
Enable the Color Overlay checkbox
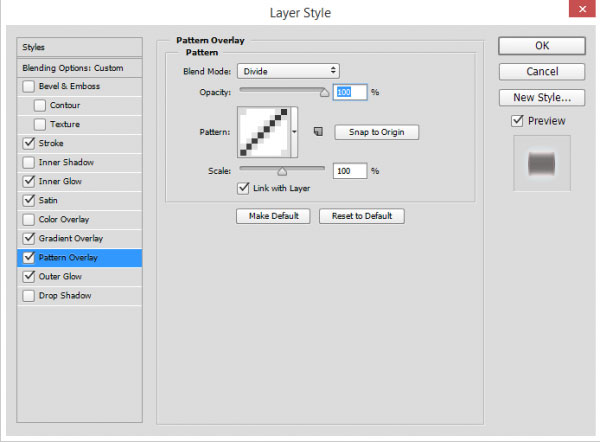28,219
